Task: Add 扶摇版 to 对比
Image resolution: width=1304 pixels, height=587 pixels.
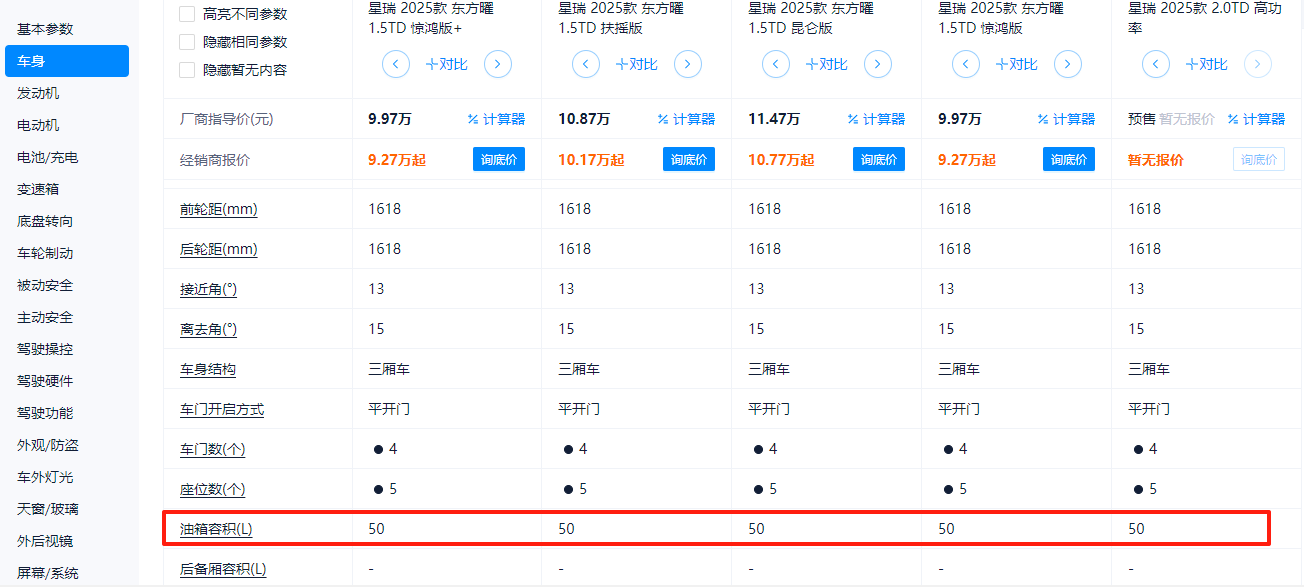Action: point(637,65)
